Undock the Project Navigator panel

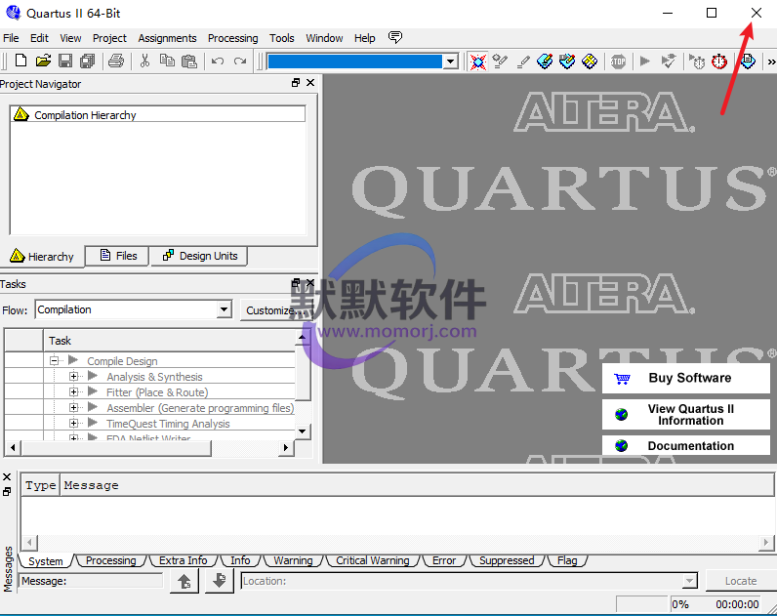296,83
